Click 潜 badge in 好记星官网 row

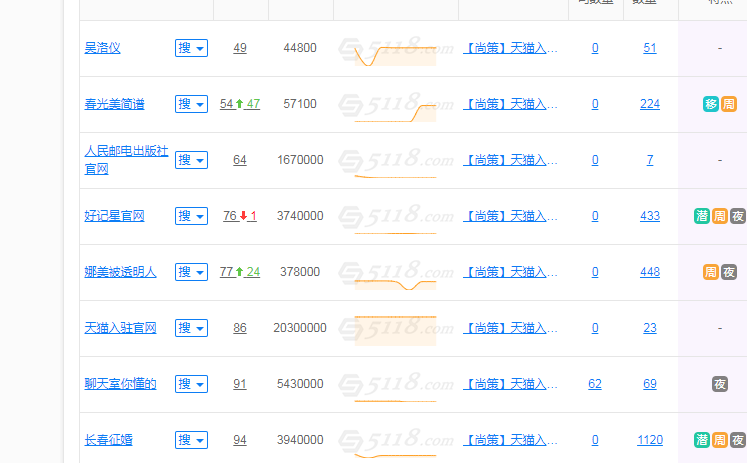[x=702, y=216]
